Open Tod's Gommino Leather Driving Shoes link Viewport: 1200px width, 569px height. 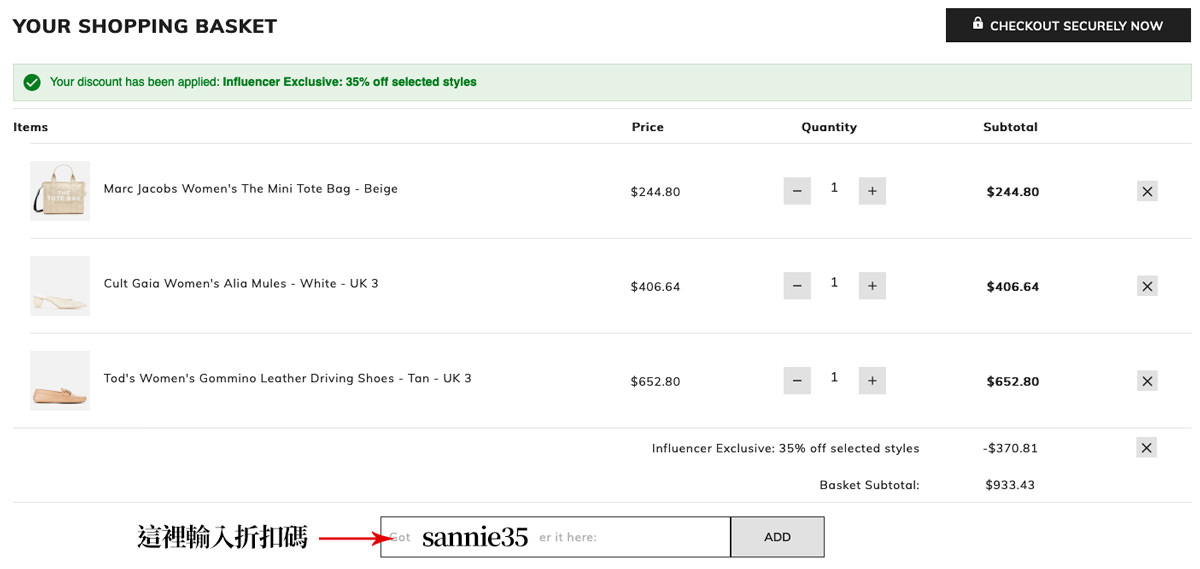[x=287, y=379]
